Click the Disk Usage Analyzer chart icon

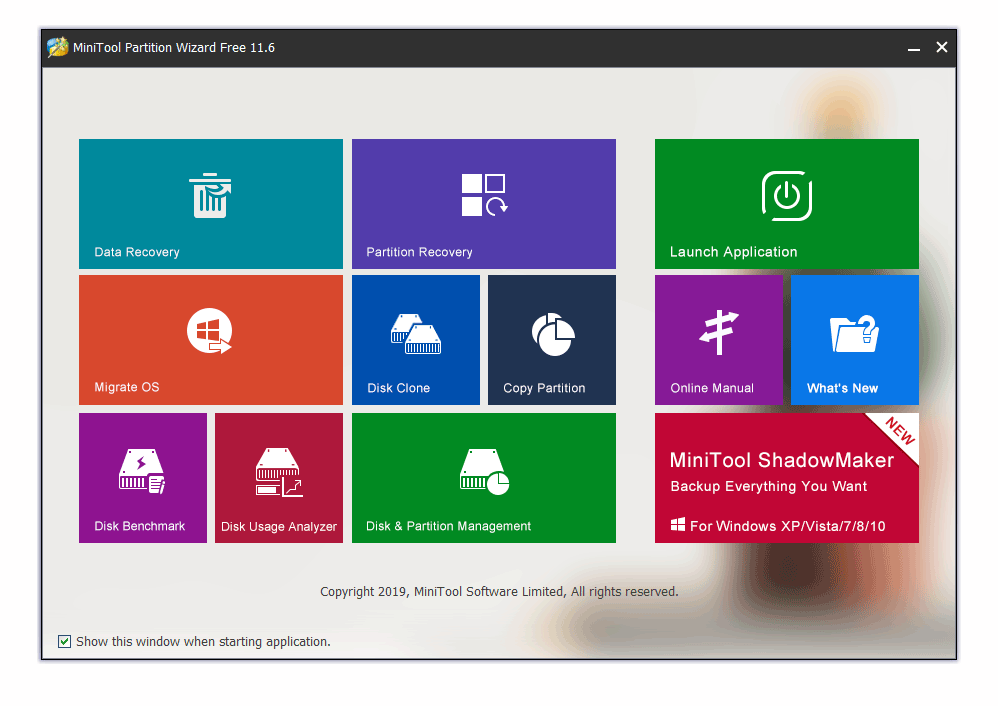(278, 472)
